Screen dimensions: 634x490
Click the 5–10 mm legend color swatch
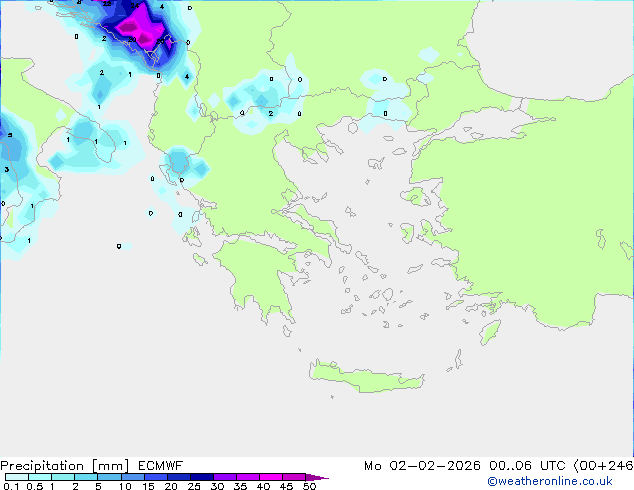coord(109,477)
